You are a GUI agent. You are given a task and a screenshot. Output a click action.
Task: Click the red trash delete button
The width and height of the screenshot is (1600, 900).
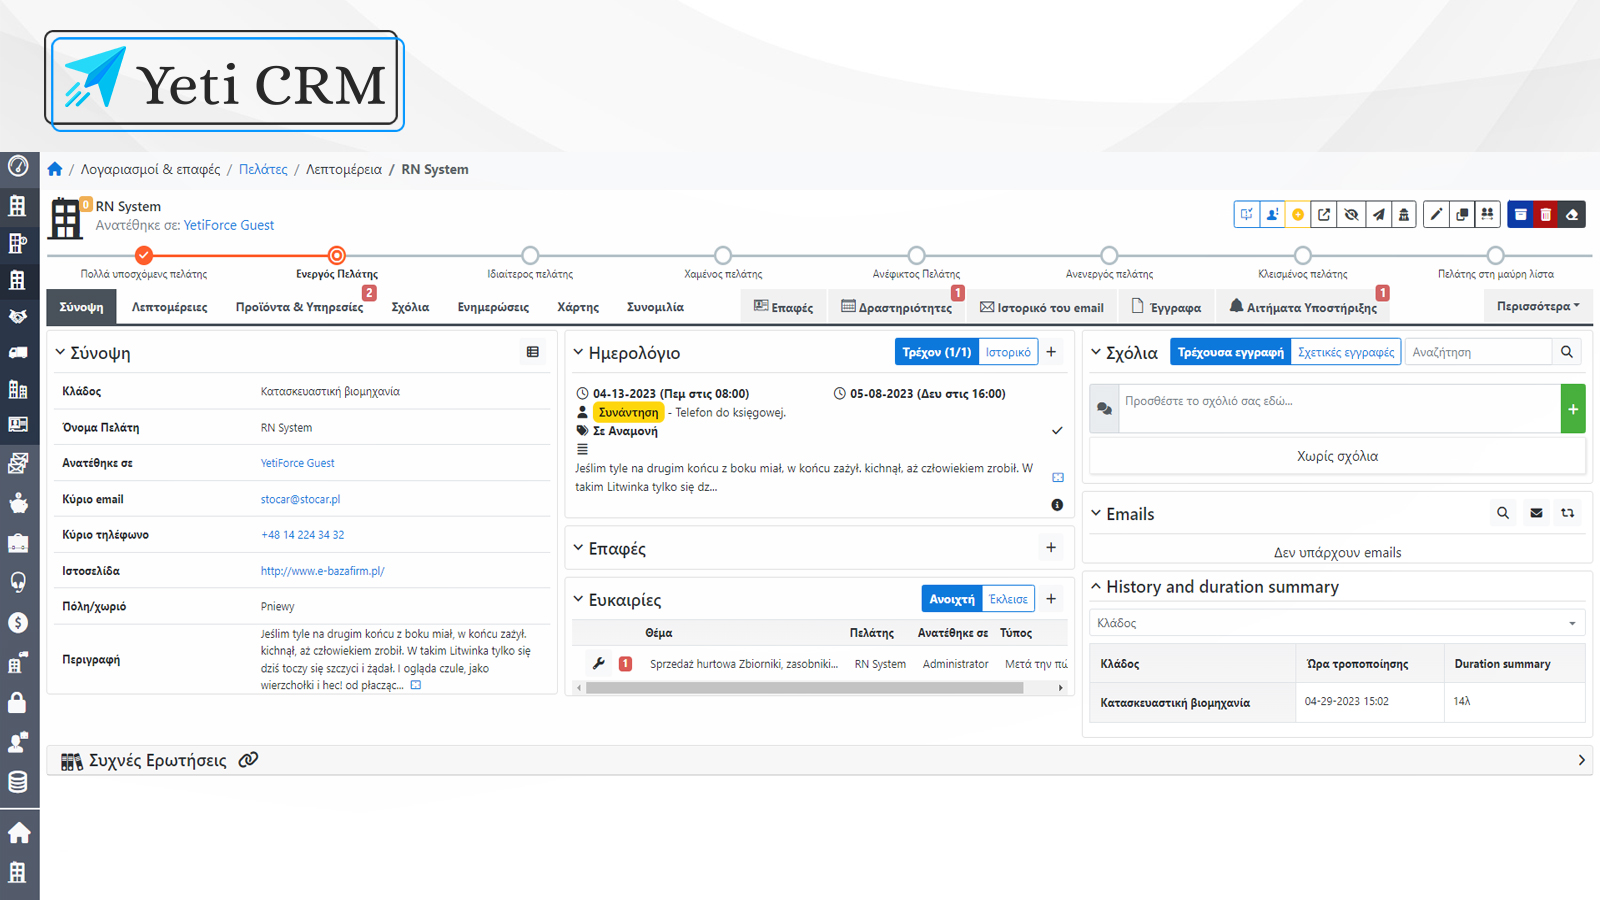1546,214
